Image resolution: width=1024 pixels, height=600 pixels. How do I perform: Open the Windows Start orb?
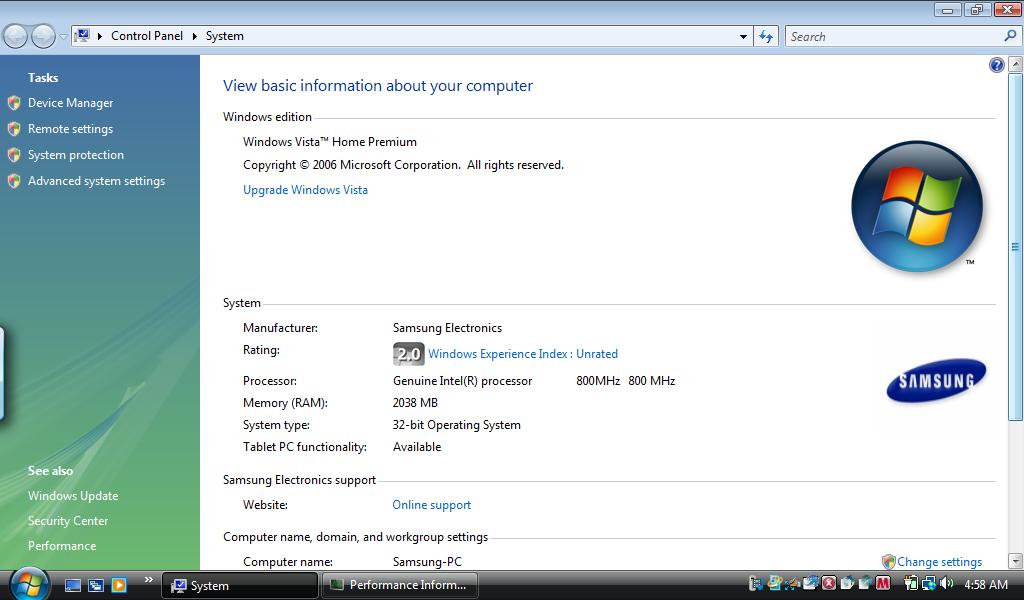point(29,584)
